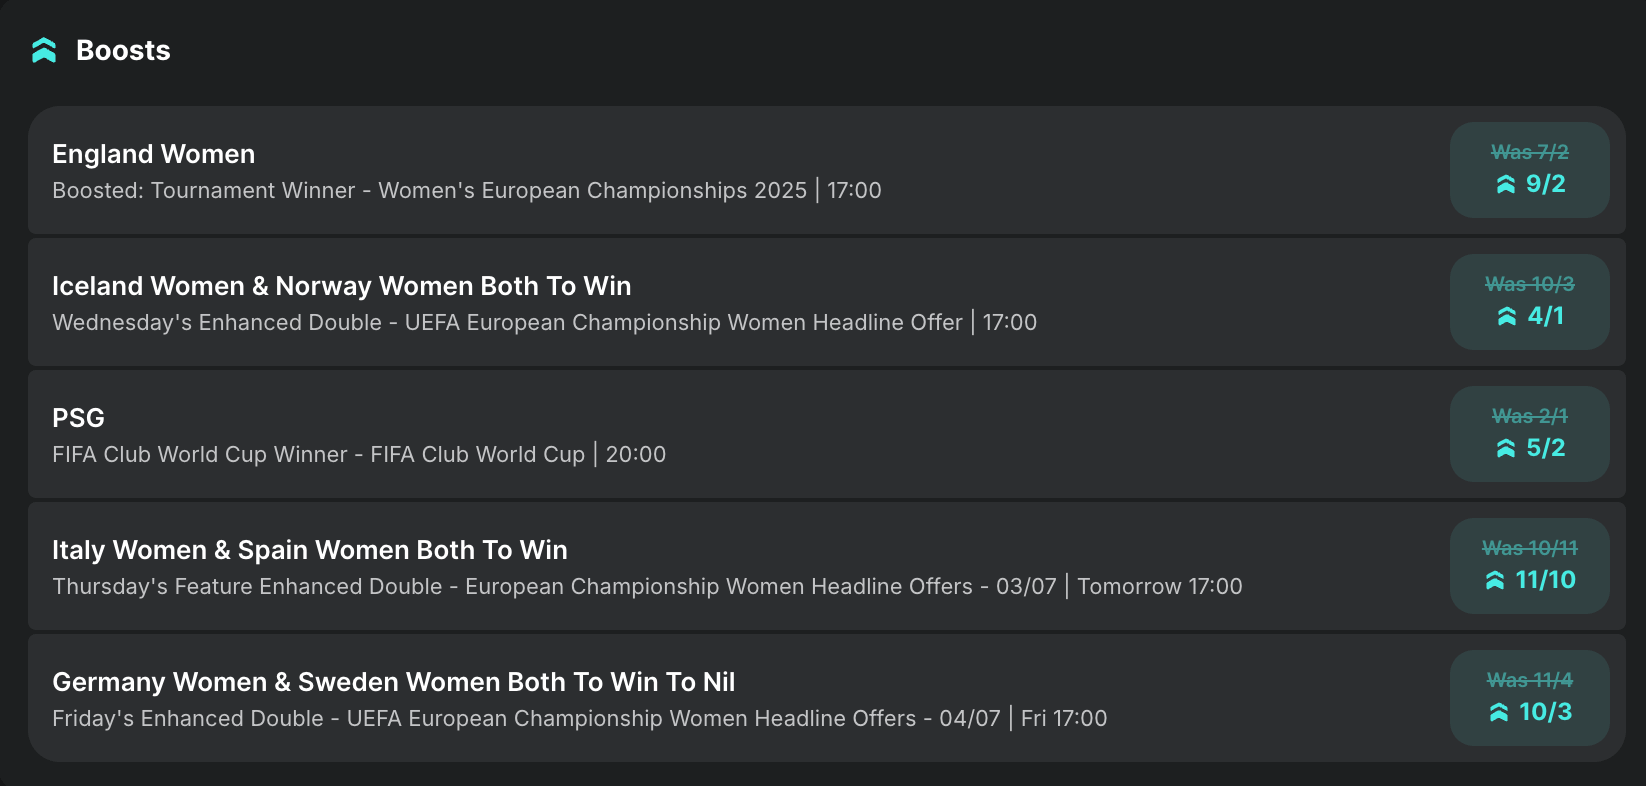Screen dimensions: 1646x786
Task: Open Germany & Sweden Both To Win To Nil
Action: [394, 682]
